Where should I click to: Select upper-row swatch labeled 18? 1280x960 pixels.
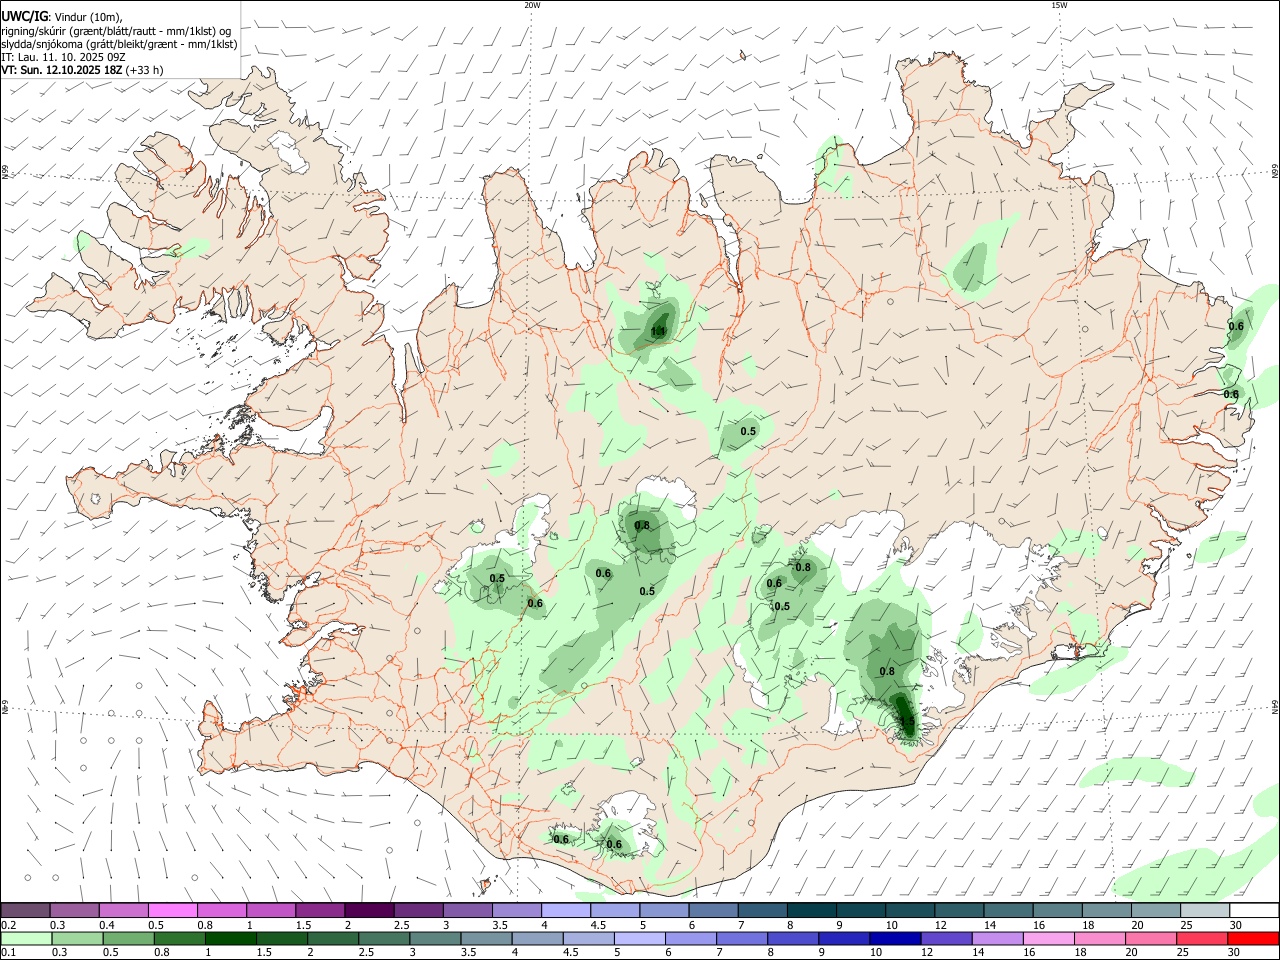1106,910
